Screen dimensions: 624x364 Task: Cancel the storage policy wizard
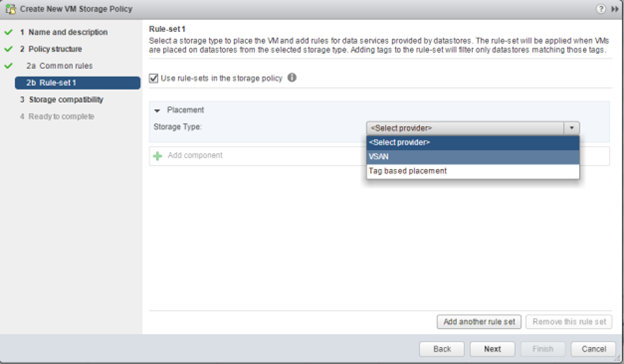[593, 349]
